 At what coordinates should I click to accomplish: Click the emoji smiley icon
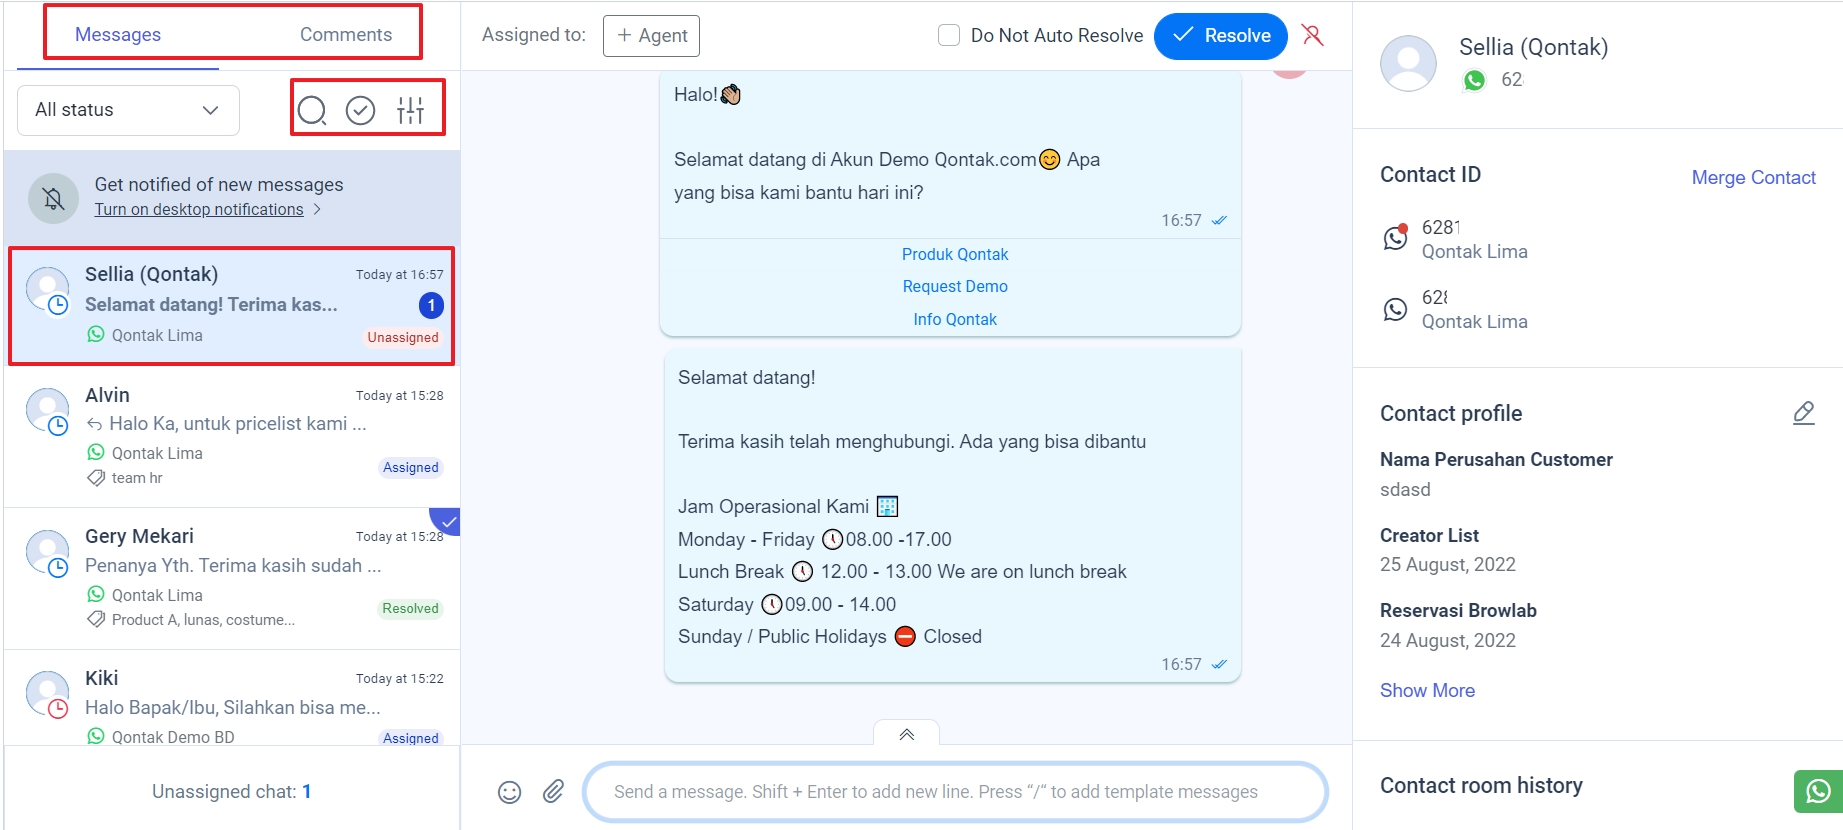(510, 792)
